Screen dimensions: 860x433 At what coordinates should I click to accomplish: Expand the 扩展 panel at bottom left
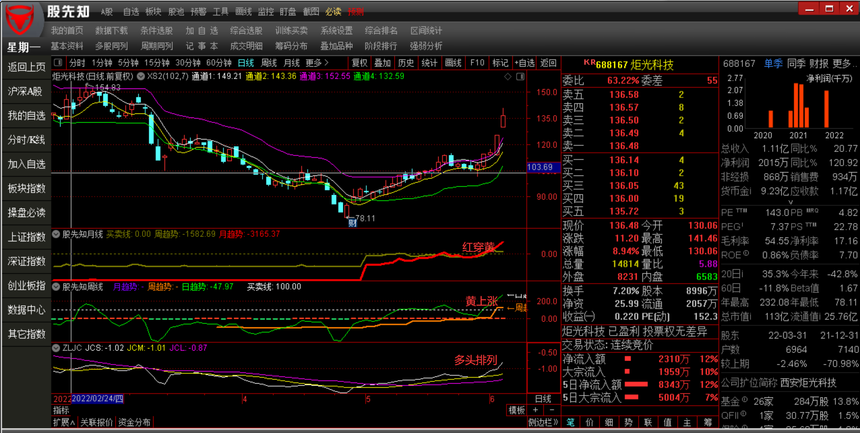[x=64, y=422]
